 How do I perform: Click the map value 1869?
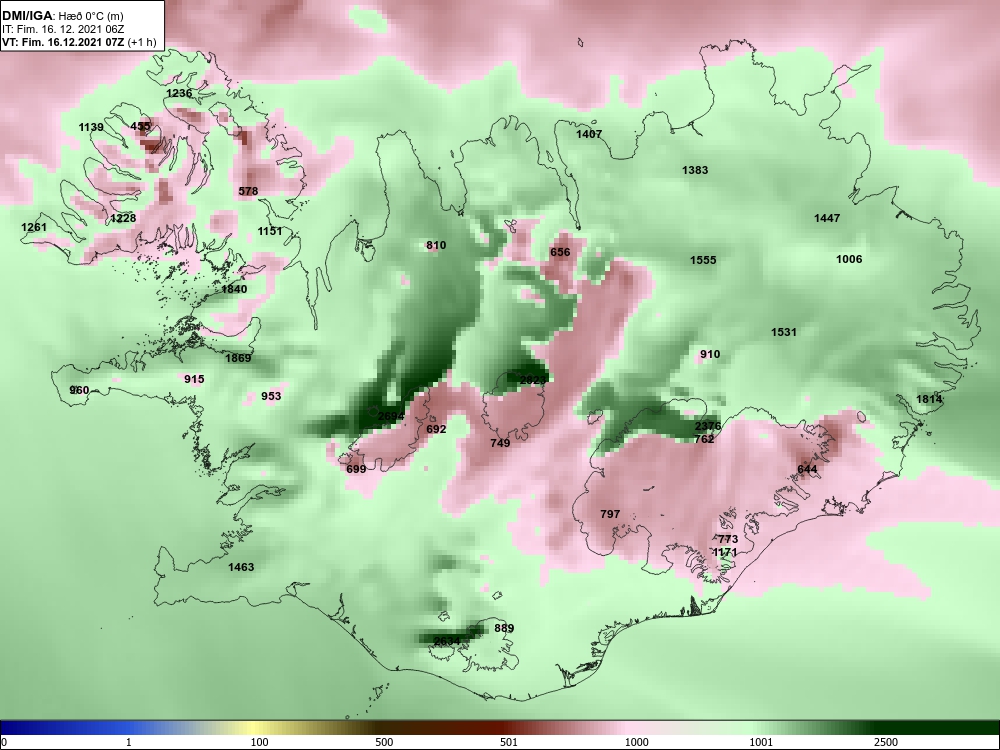238,358
